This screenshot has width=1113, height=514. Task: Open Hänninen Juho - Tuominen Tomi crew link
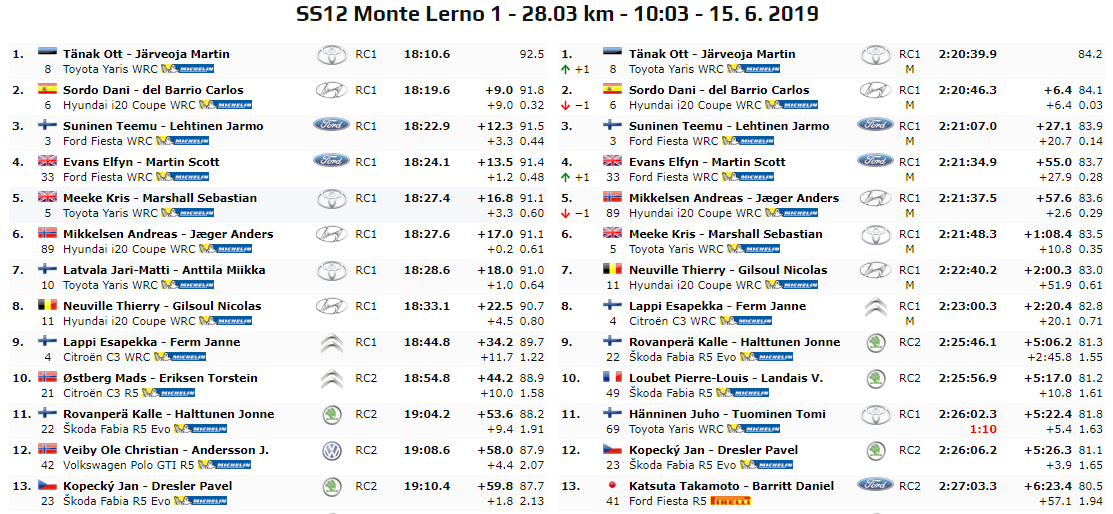point(727,414)
